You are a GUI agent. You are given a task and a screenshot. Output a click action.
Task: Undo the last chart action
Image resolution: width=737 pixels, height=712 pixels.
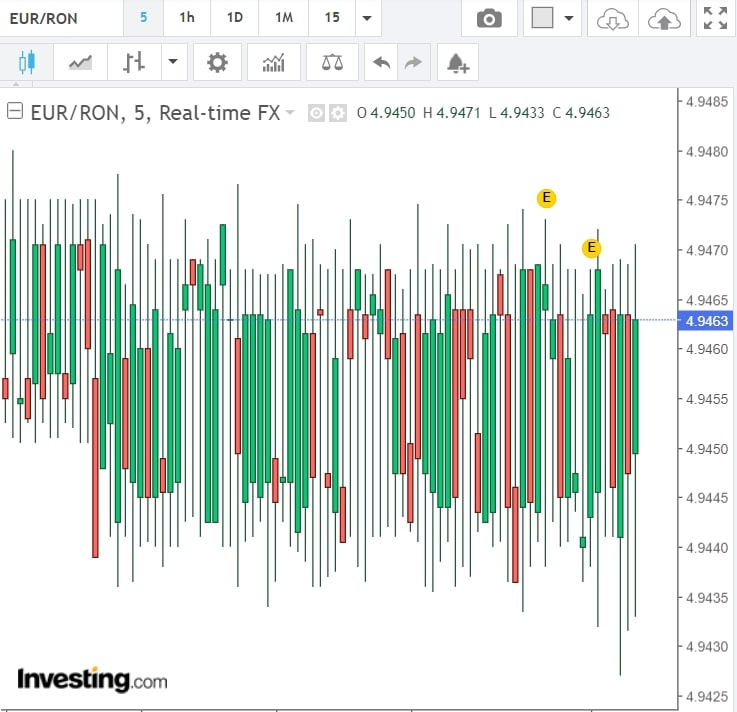381,63
